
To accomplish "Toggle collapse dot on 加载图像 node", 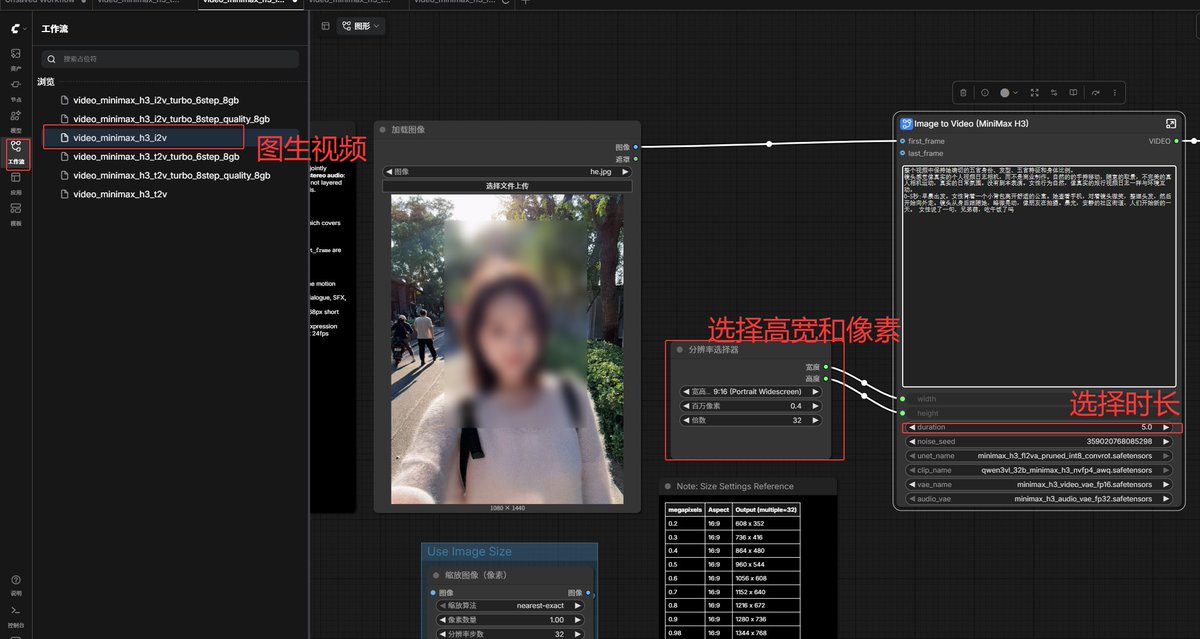I will click(x=382, y=130).
